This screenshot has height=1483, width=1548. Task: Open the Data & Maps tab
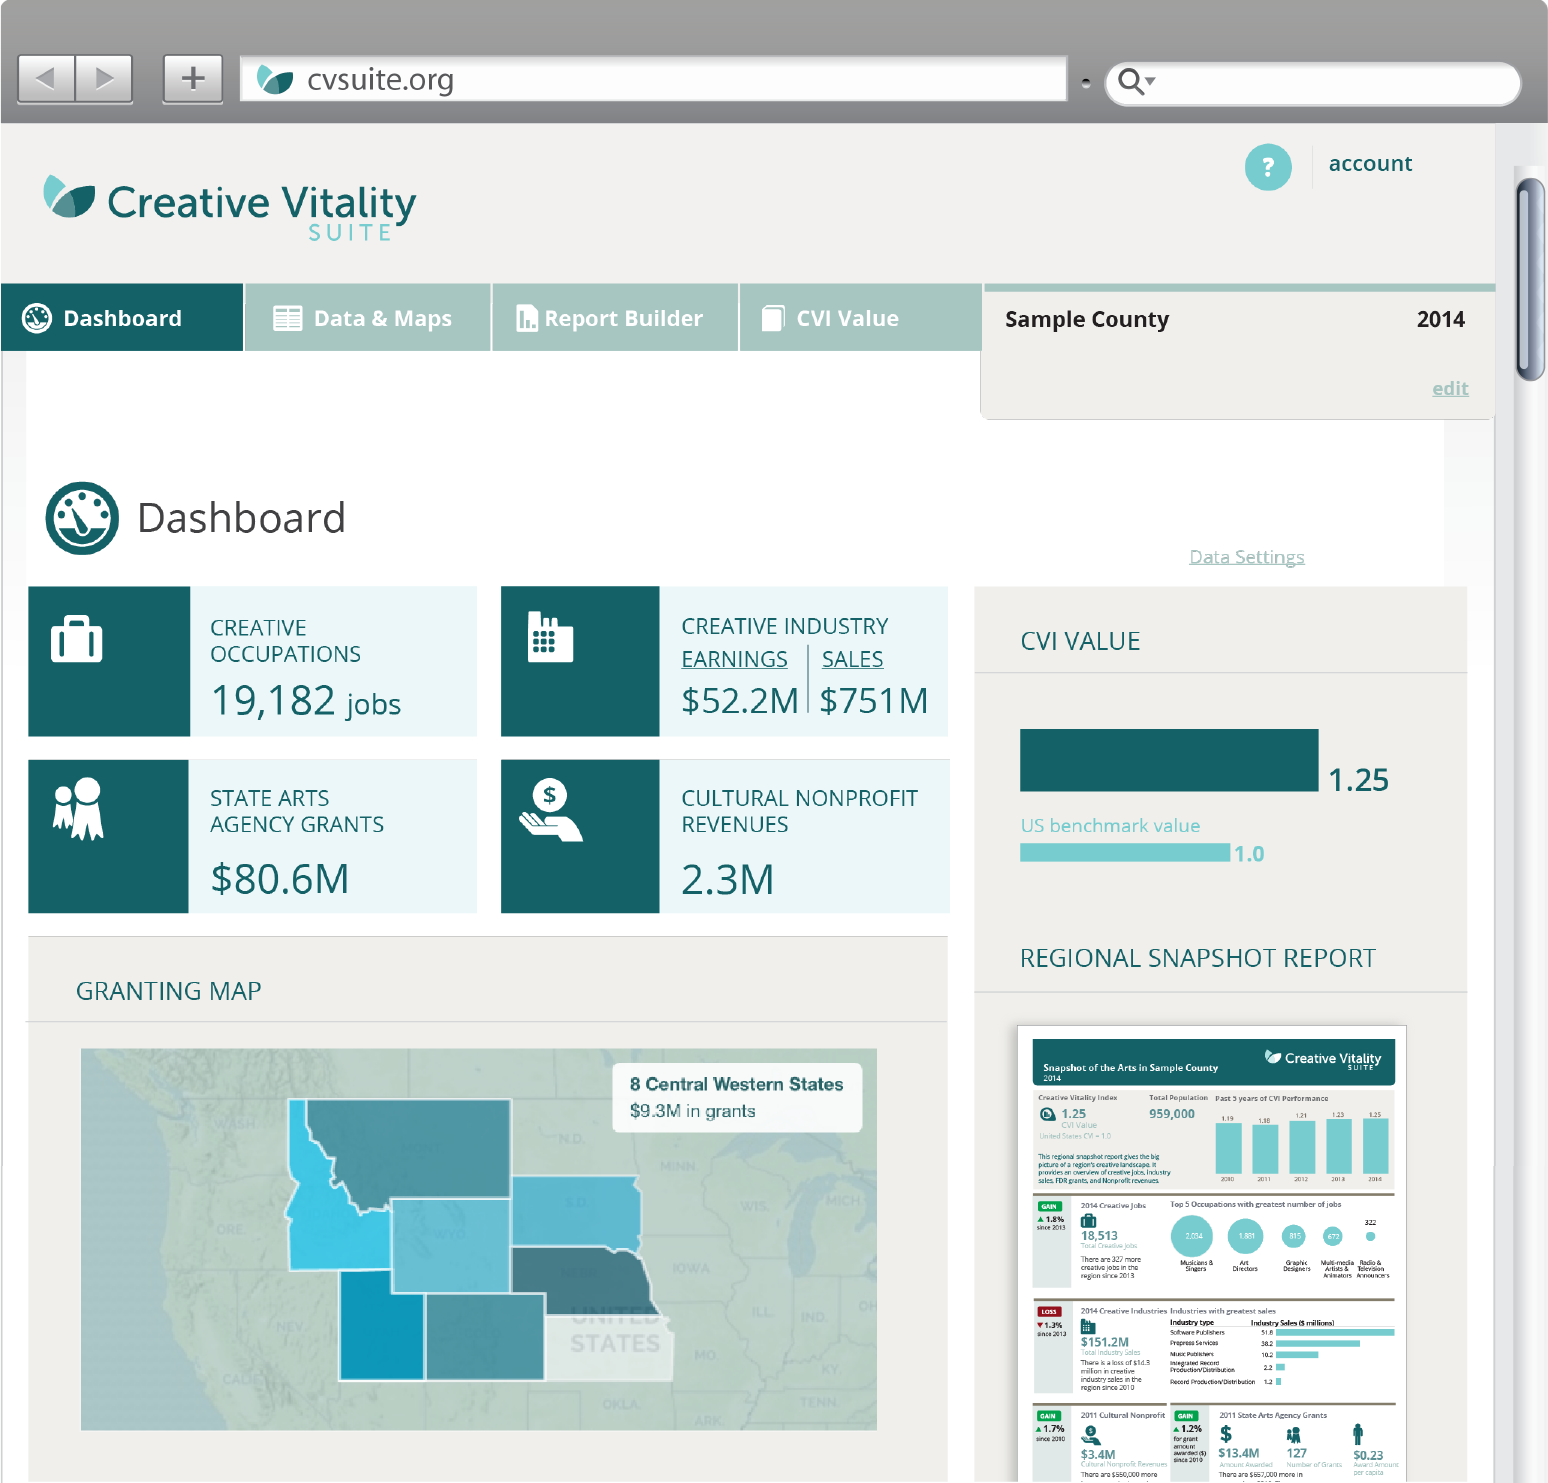click(367, 318)
